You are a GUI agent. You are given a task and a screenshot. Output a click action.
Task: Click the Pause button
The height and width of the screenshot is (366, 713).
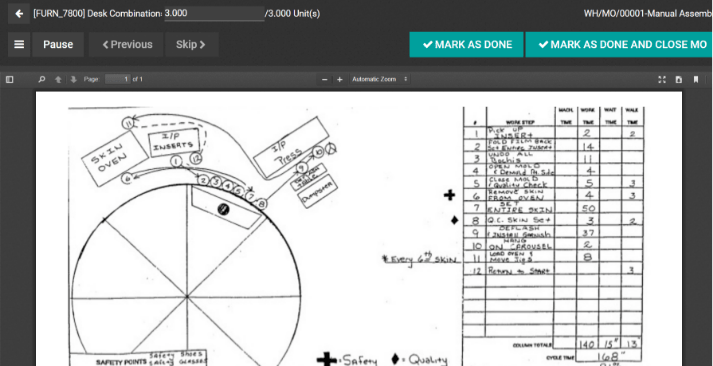click(x=58, y=45)
